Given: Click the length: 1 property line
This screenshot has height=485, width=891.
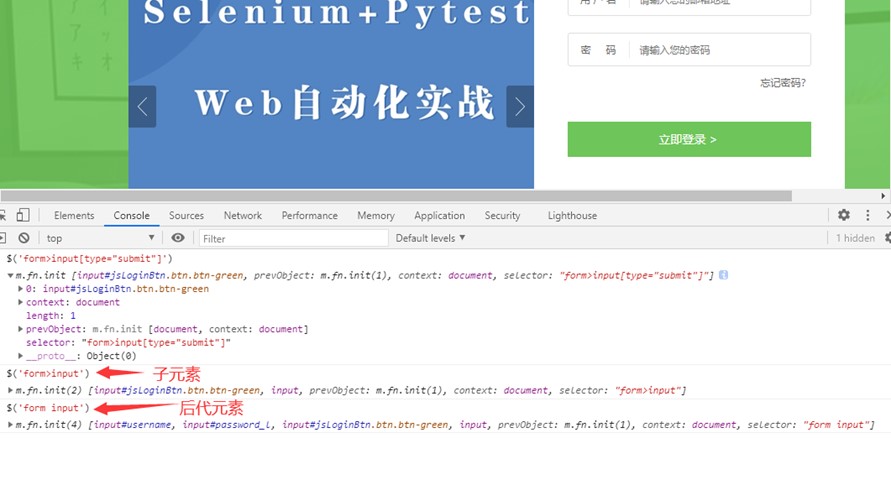Looking at the screenshot, I should point(51,316).
